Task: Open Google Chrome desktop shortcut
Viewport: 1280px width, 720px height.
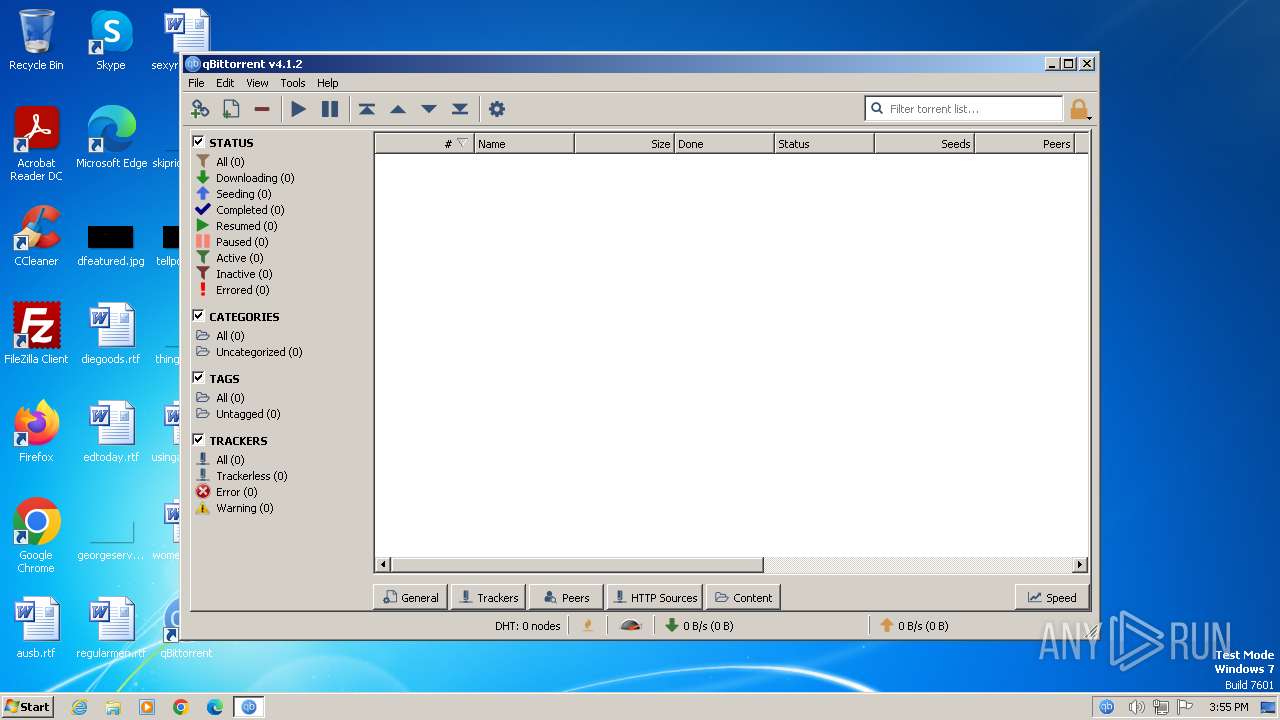Action: click(36, 536)
